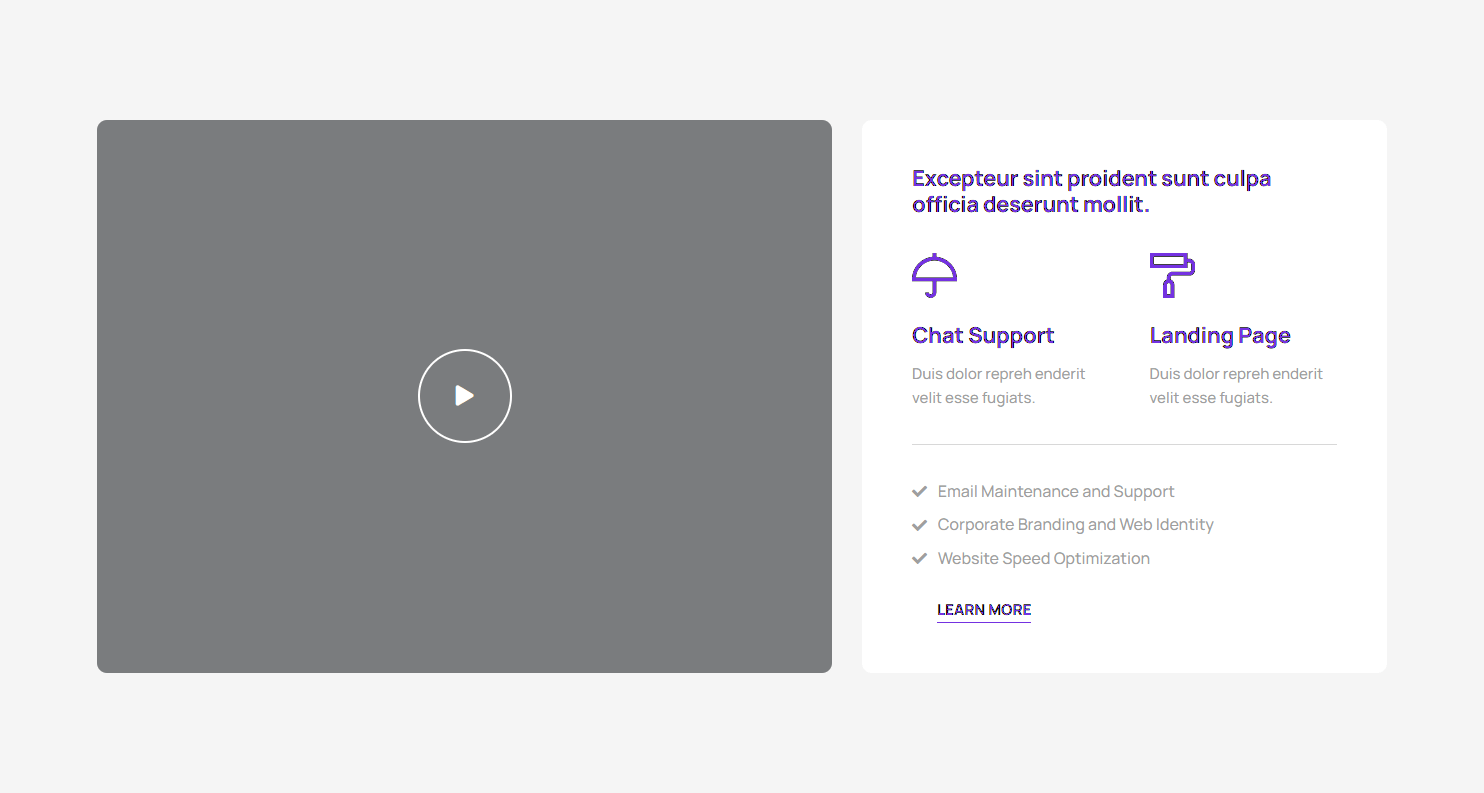Click the paint roller icon above Landing Page

(x=1172, y=275)
